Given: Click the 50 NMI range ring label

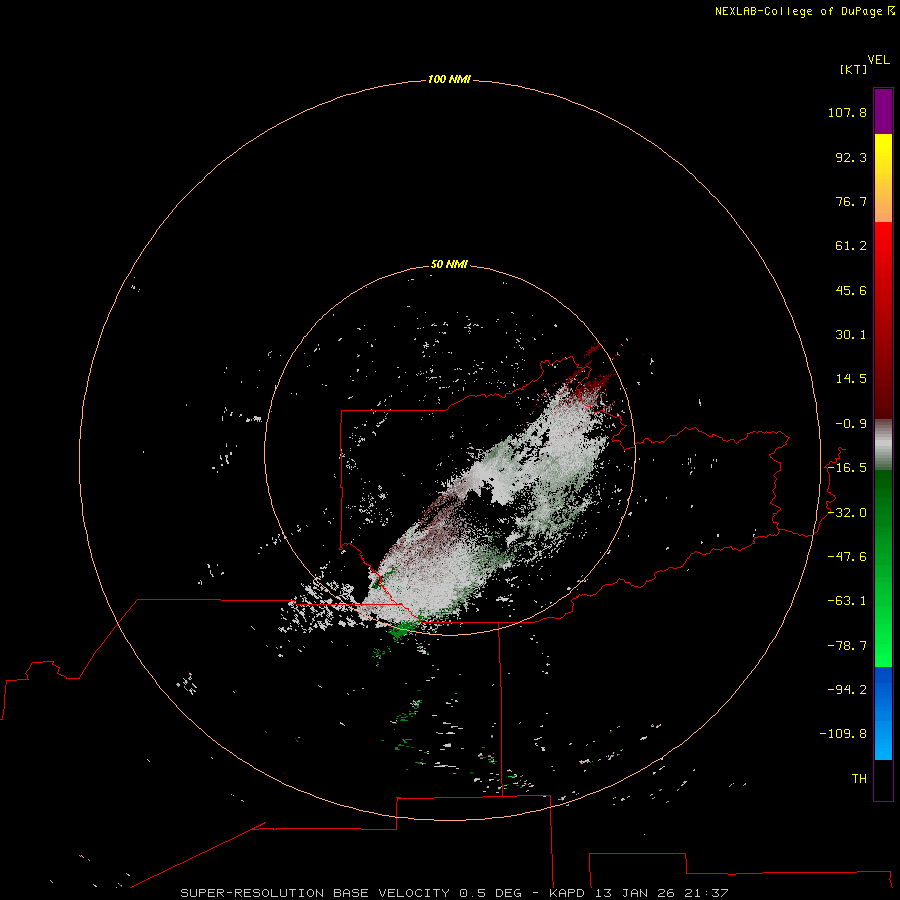Looking at the screenshot, I should pos(449,264).
